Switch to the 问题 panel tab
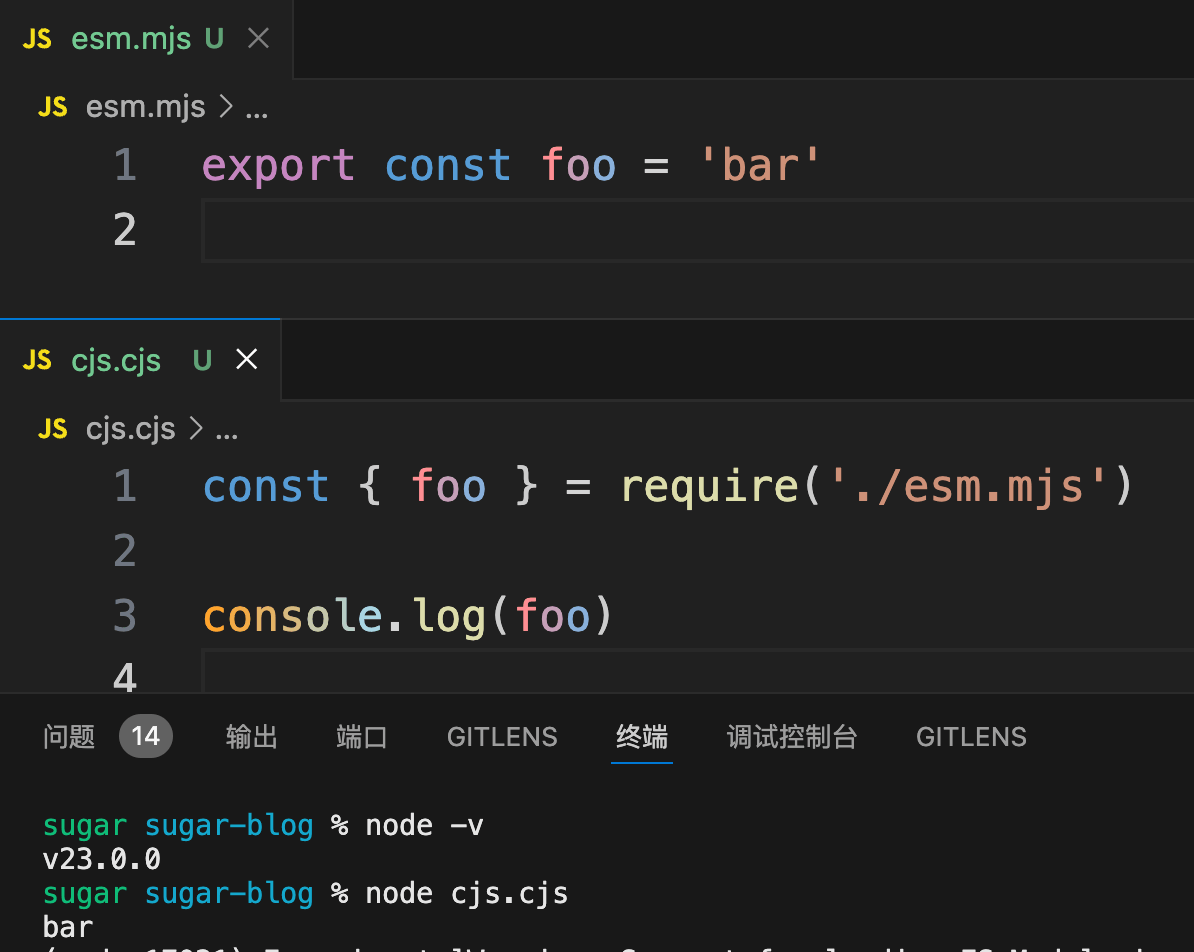Screen dimensions: 1194x952 [x=69, y=737]
